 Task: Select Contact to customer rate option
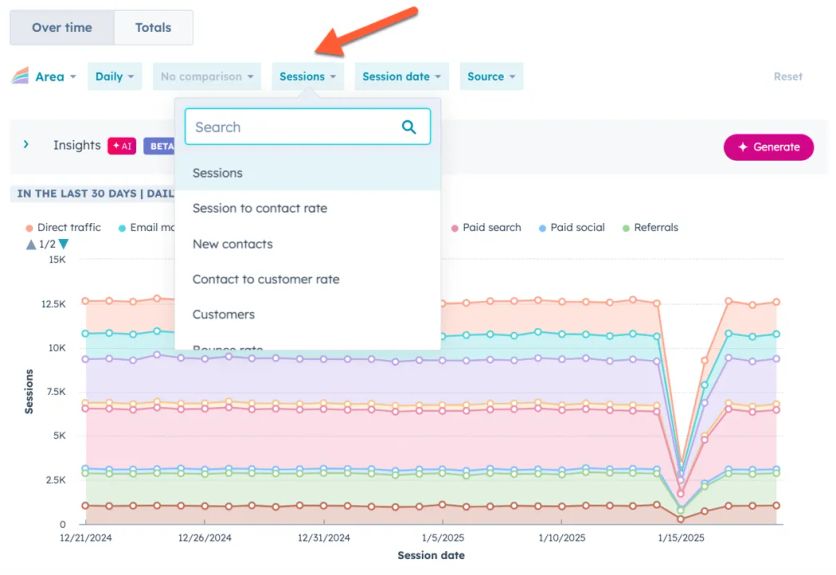point(308,279)
